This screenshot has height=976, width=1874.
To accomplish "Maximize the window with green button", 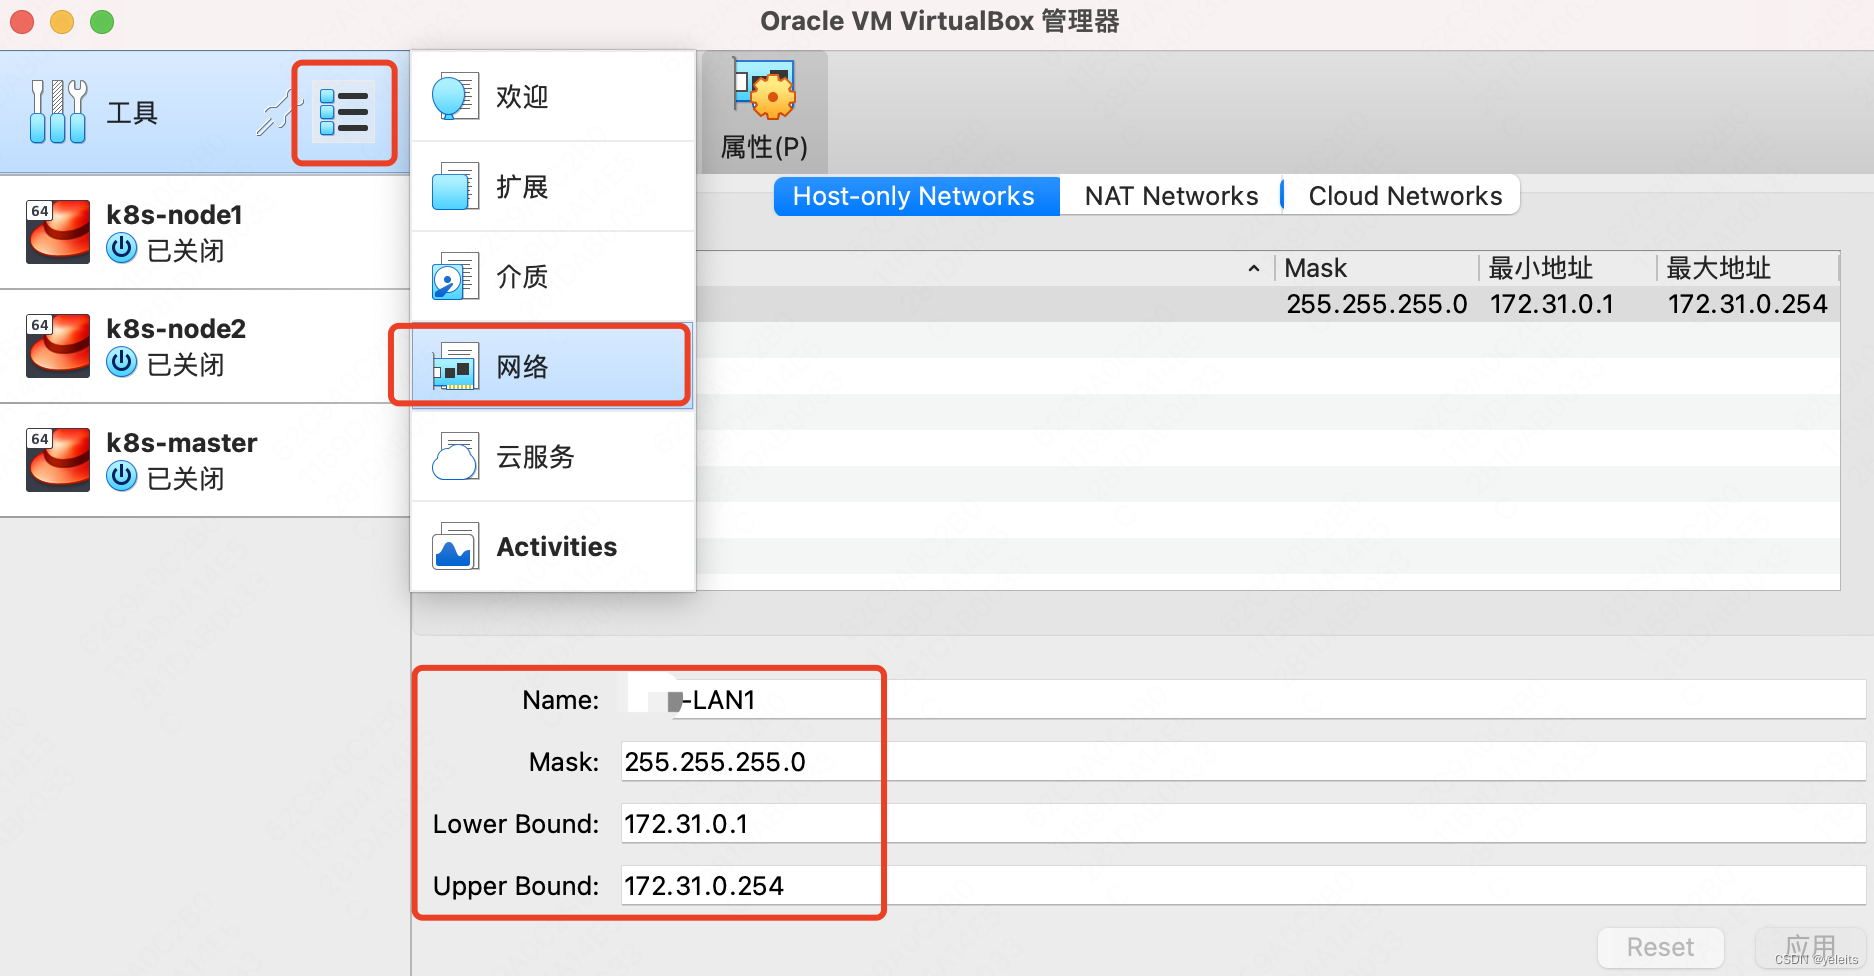I will pos(102,22).
